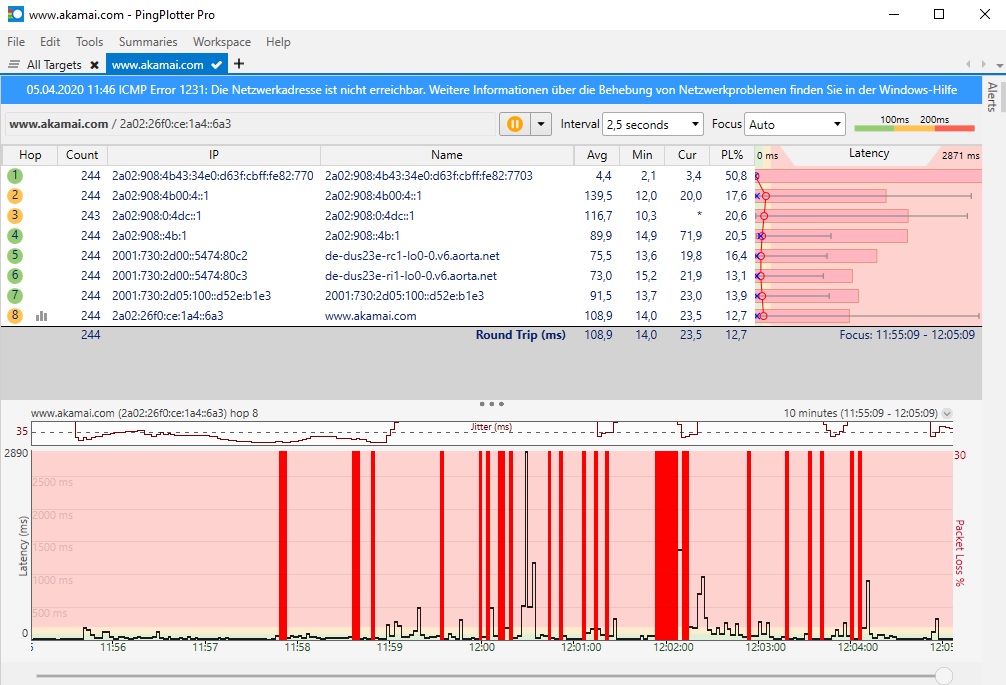Screen dimensions: 1006x685
Task: Open the Edit menu
Action: pyautogui.click(x=50, y=42)
